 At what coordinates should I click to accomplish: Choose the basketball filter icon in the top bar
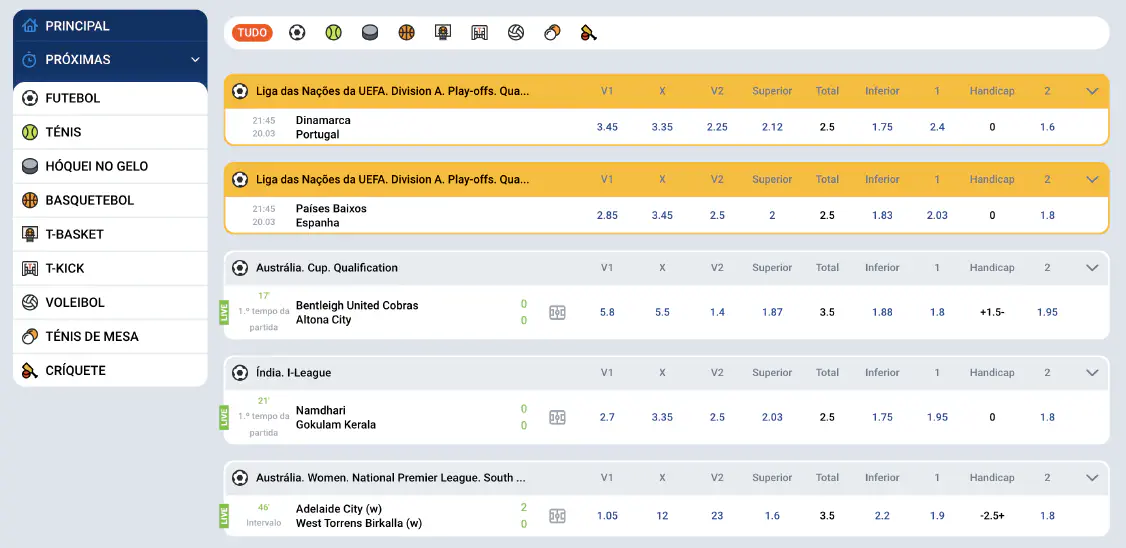[406, 33]
